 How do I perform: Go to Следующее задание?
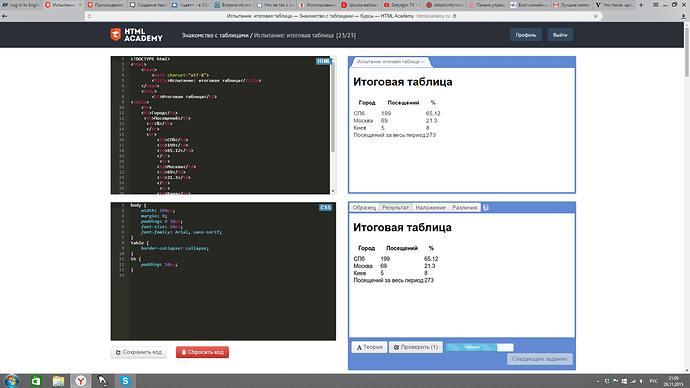(x=540, y=359)
